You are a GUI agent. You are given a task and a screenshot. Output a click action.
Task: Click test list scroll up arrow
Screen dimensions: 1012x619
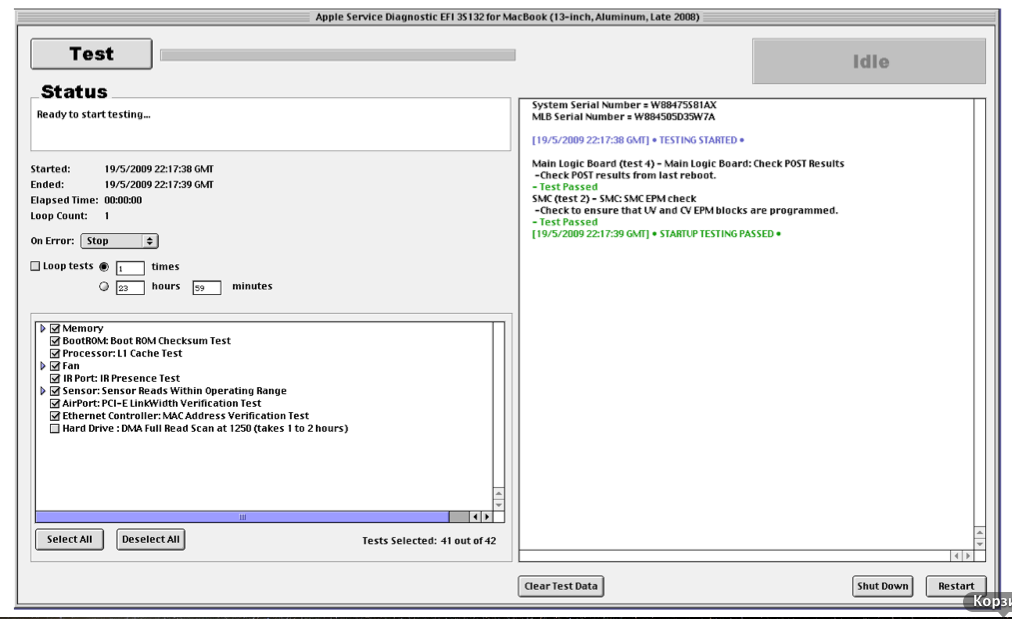click(499, 494)
